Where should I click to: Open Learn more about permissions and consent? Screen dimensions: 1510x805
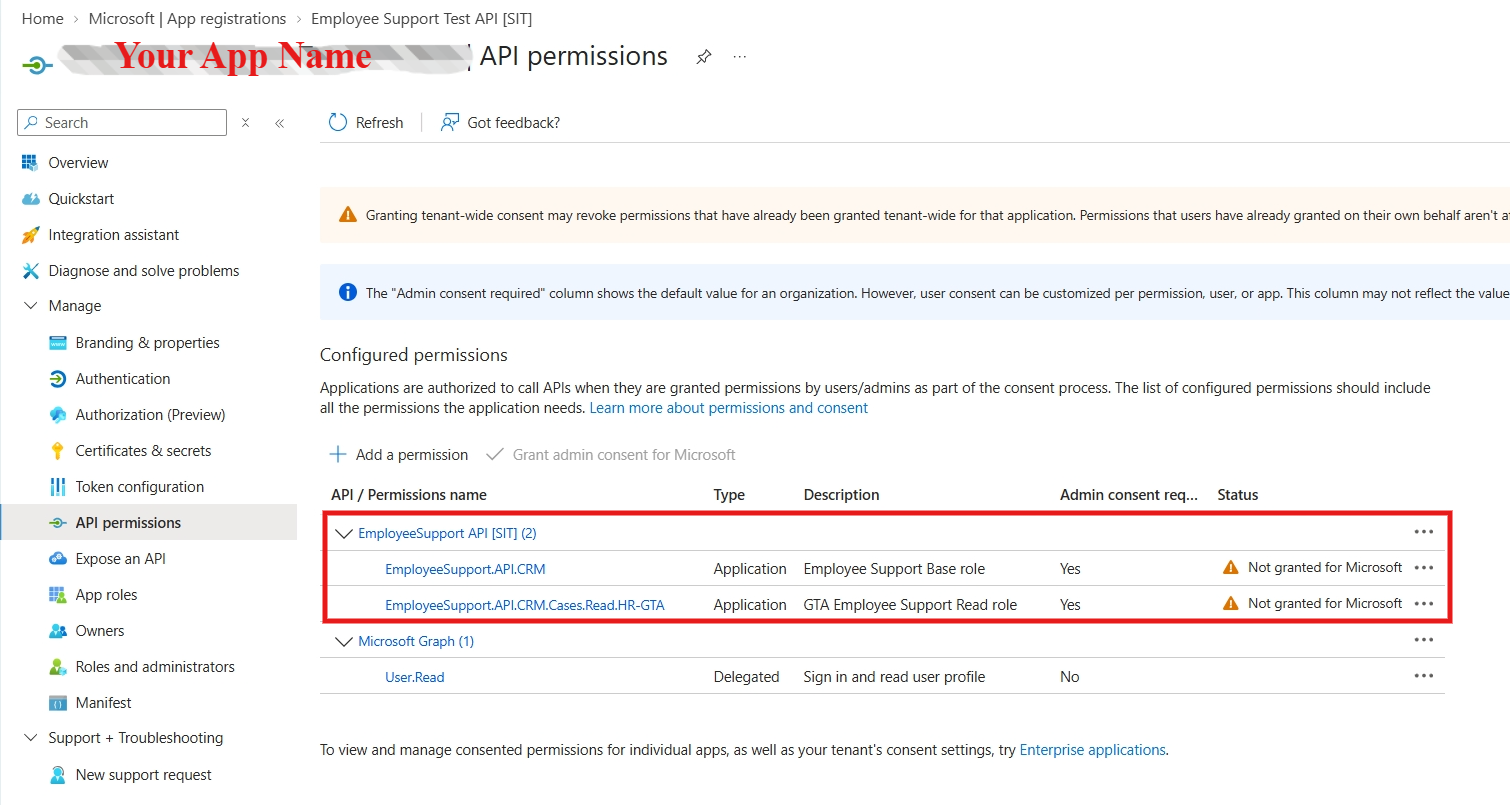[729, 408]
